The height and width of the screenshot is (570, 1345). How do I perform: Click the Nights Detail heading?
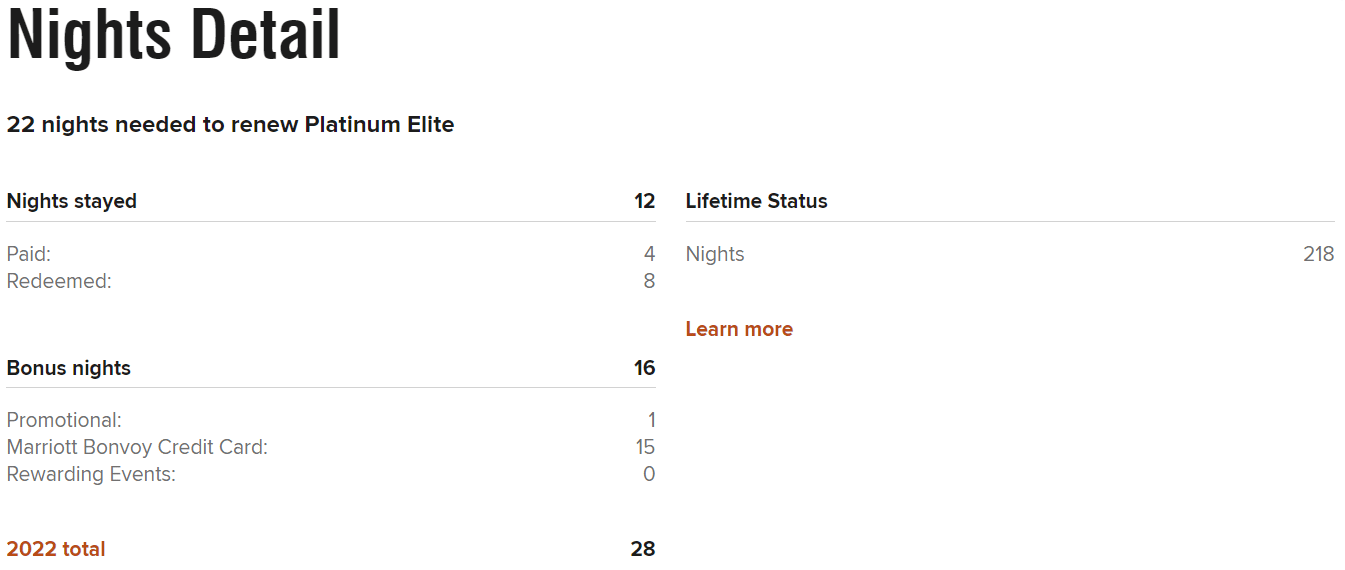point(174,36)
